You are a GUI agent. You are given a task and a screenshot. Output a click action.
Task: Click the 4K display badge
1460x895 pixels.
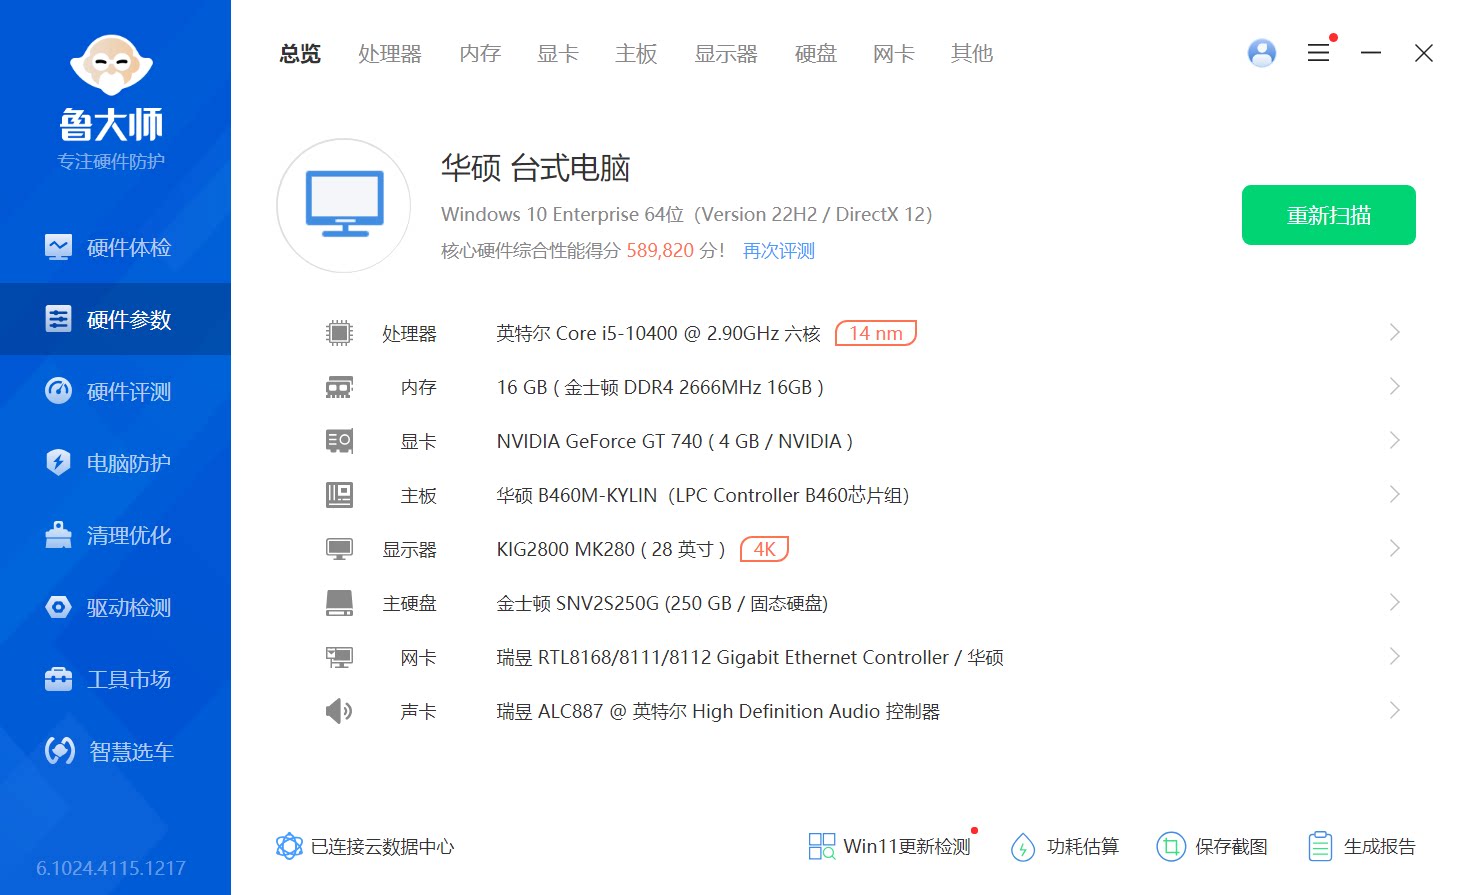765,549
